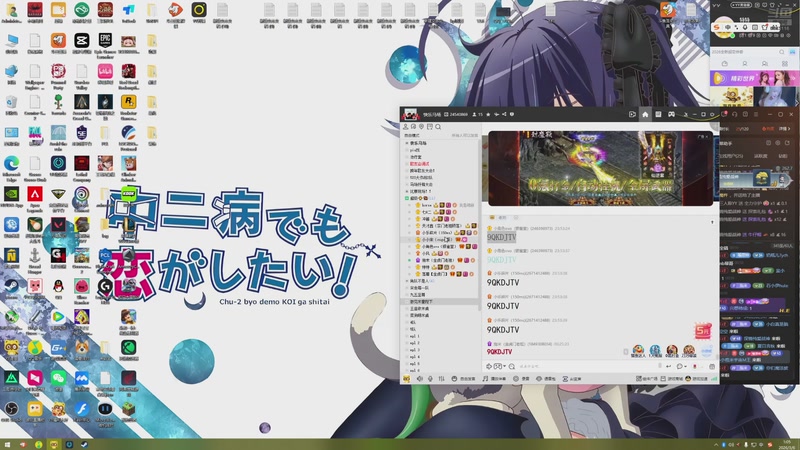Open Microsoft Edge desktop icon

tap(11, 163)
